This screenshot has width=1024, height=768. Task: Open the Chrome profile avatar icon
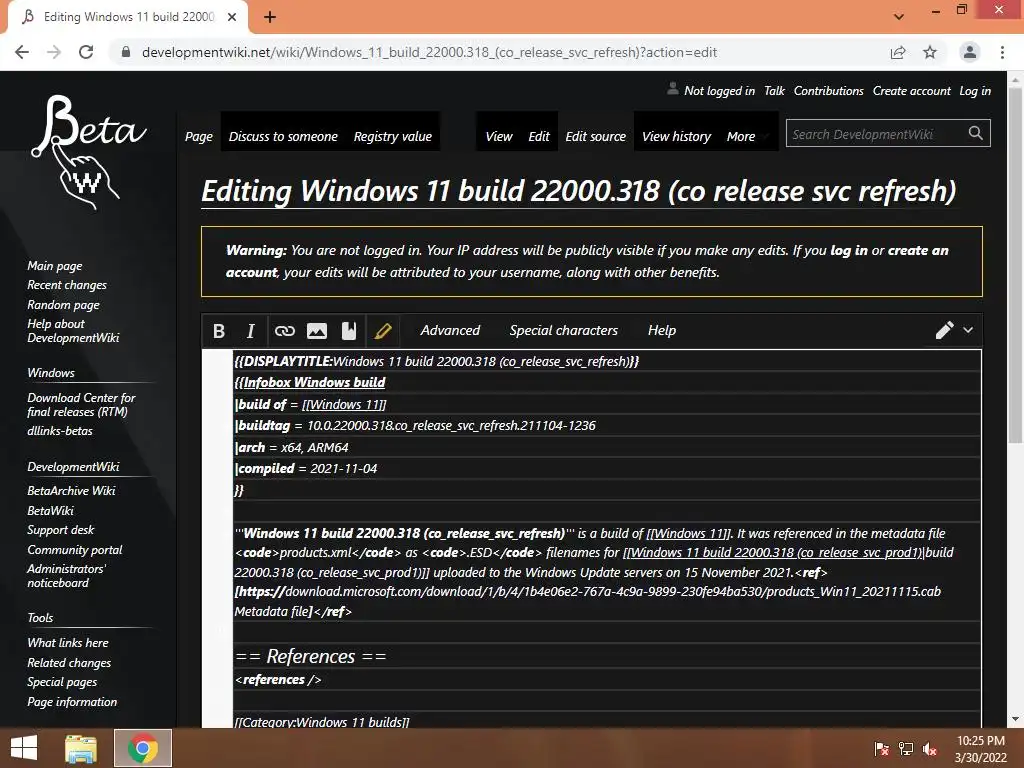pos(970,52)
